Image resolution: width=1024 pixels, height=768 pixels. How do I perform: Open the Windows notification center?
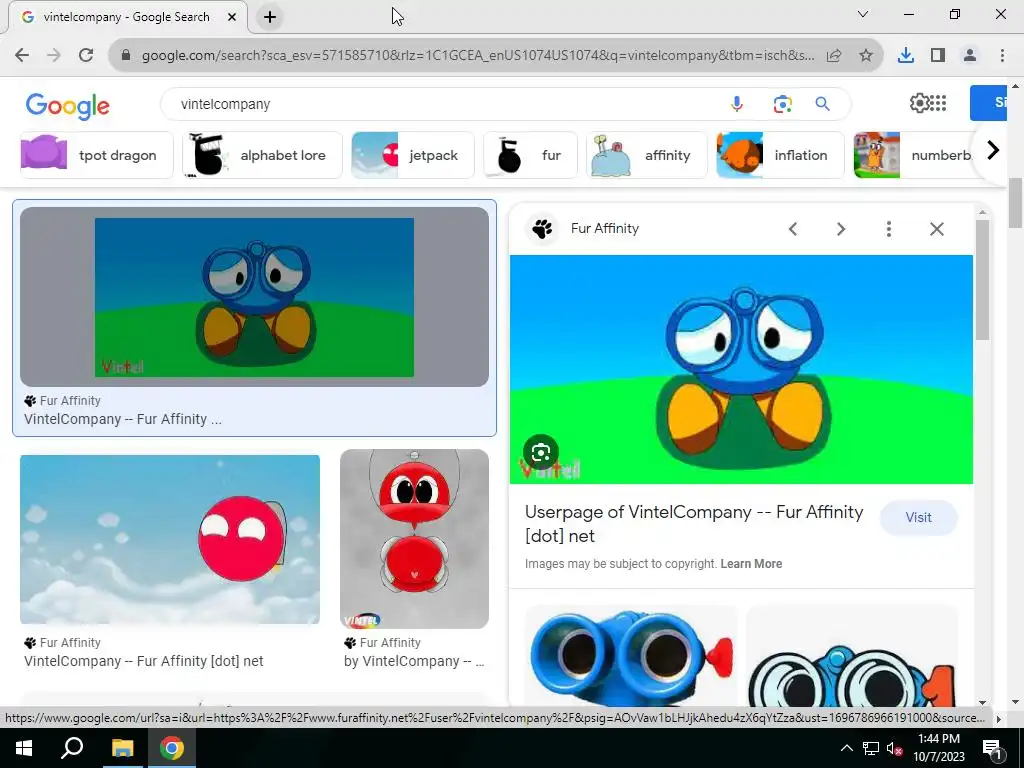click(x=992, y=748)
